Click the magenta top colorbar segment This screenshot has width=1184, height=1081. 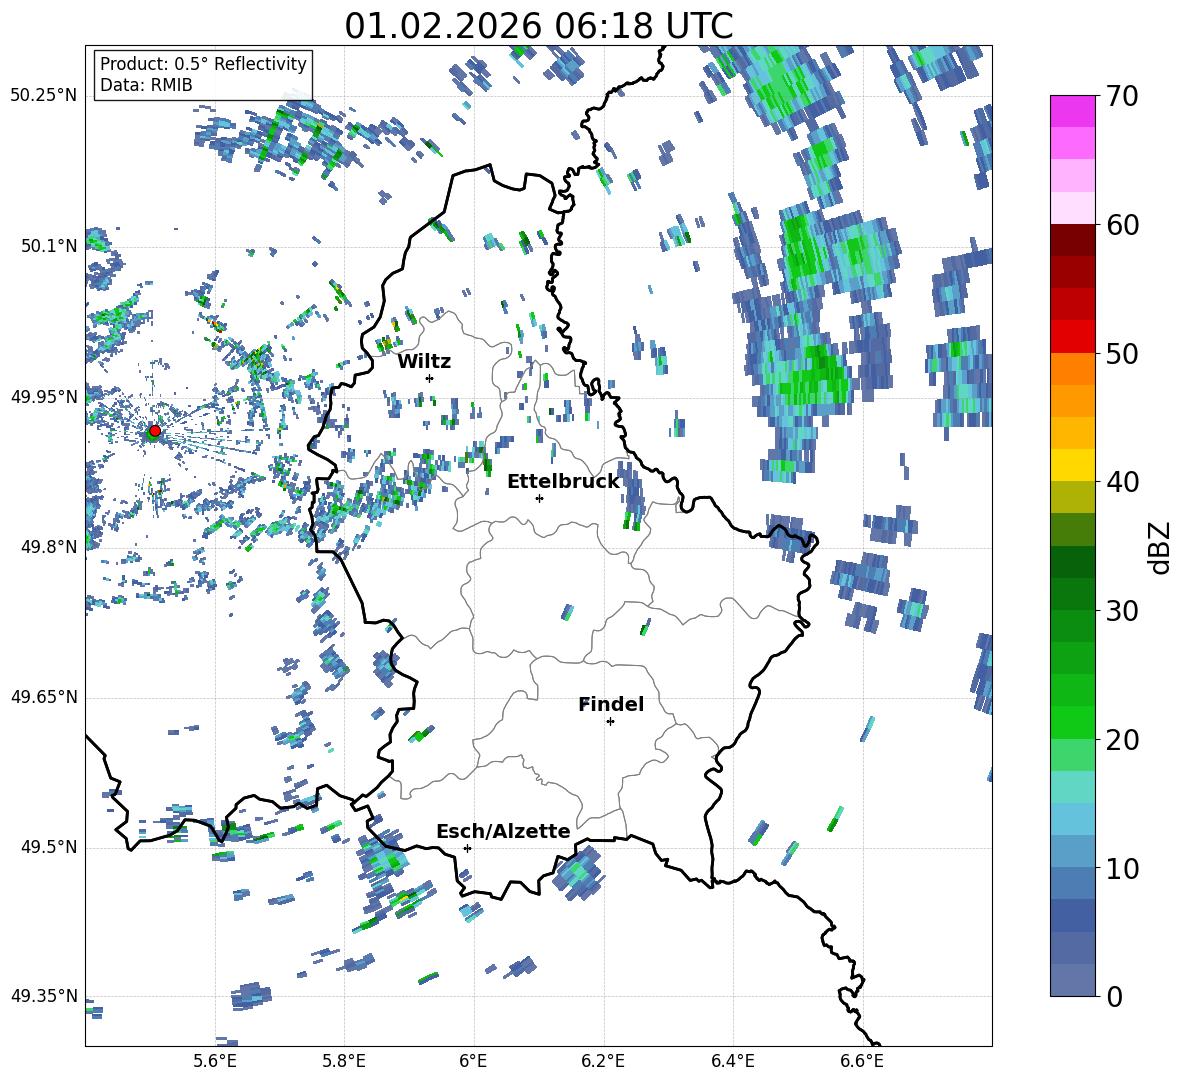point(1072,111)
